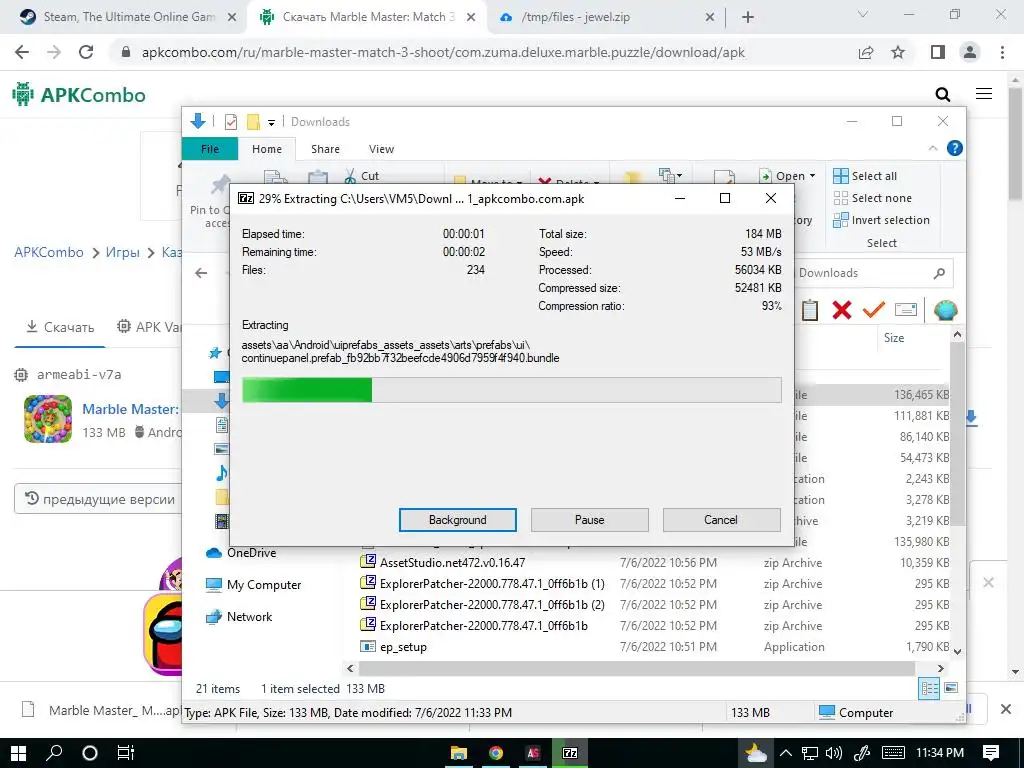Screen dimensions: 1024x768
Task: Click the Properties quick access checkmark icon
Action: point(231,121)
